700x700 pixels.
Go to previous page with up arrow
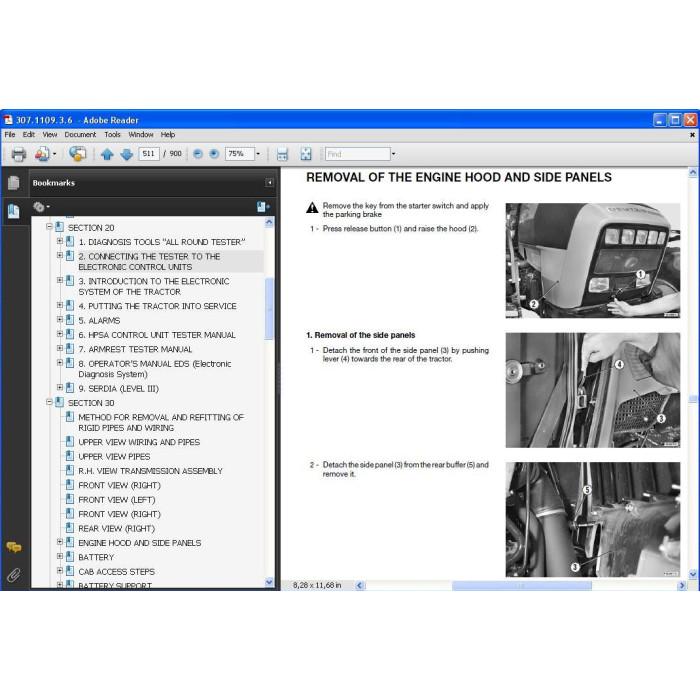pyautogui.click(x=107, y=154)
